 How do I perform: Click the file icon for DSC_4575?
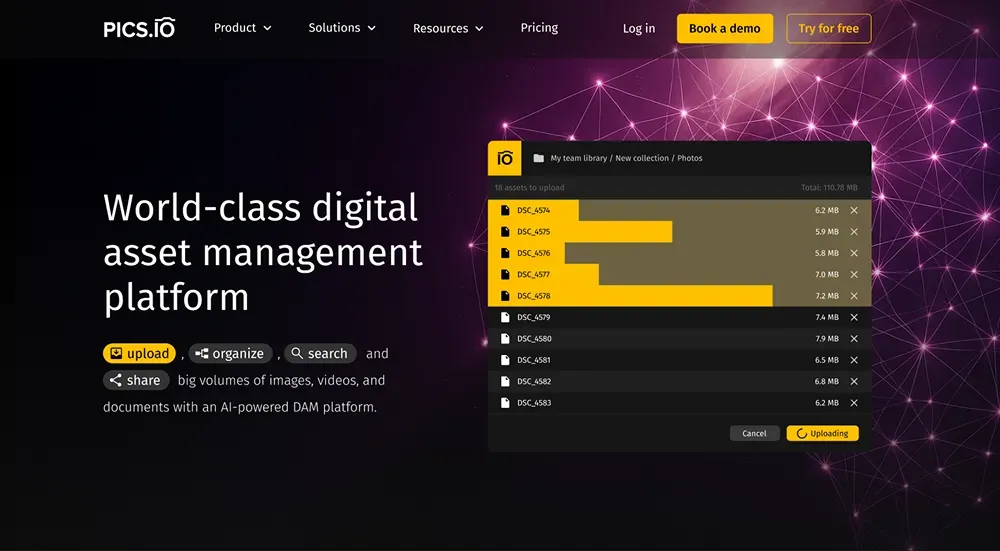[x=505, y=231]
